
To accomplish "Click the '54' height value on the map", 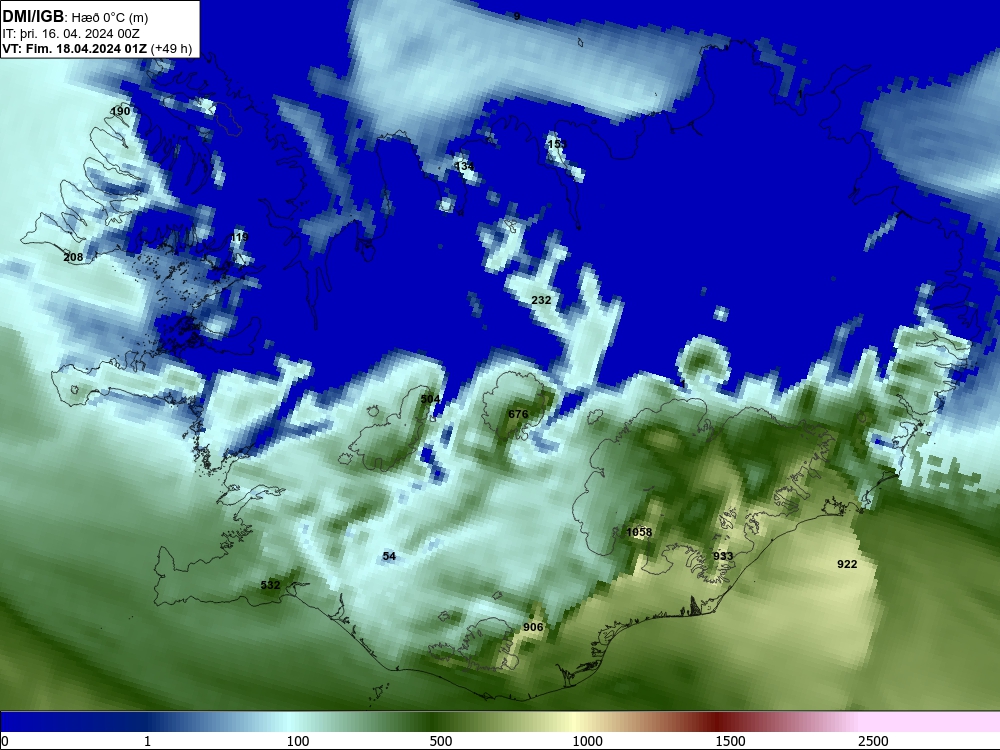I will click(x=389, y=556).
